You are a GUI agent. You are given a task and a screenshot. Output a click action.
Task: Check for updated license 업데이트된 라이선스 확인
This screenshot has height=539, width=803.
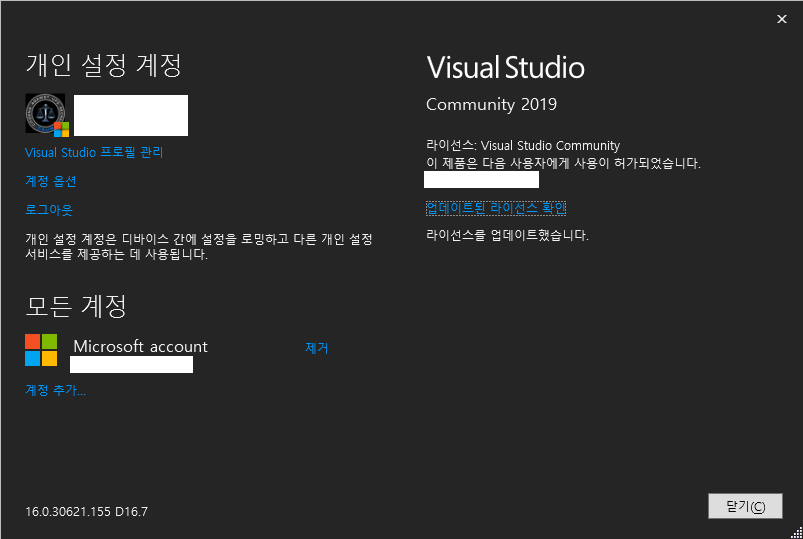pos(496,208)
